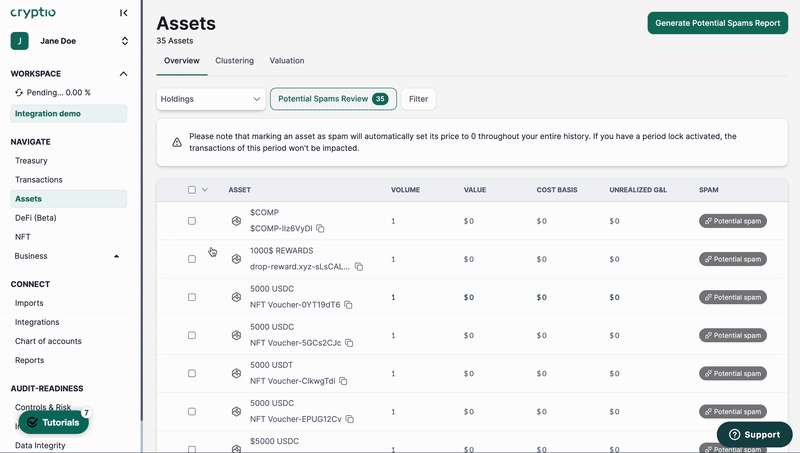Open Data Integrity page
Screen dimensions: 800x453
pos(40,445)
